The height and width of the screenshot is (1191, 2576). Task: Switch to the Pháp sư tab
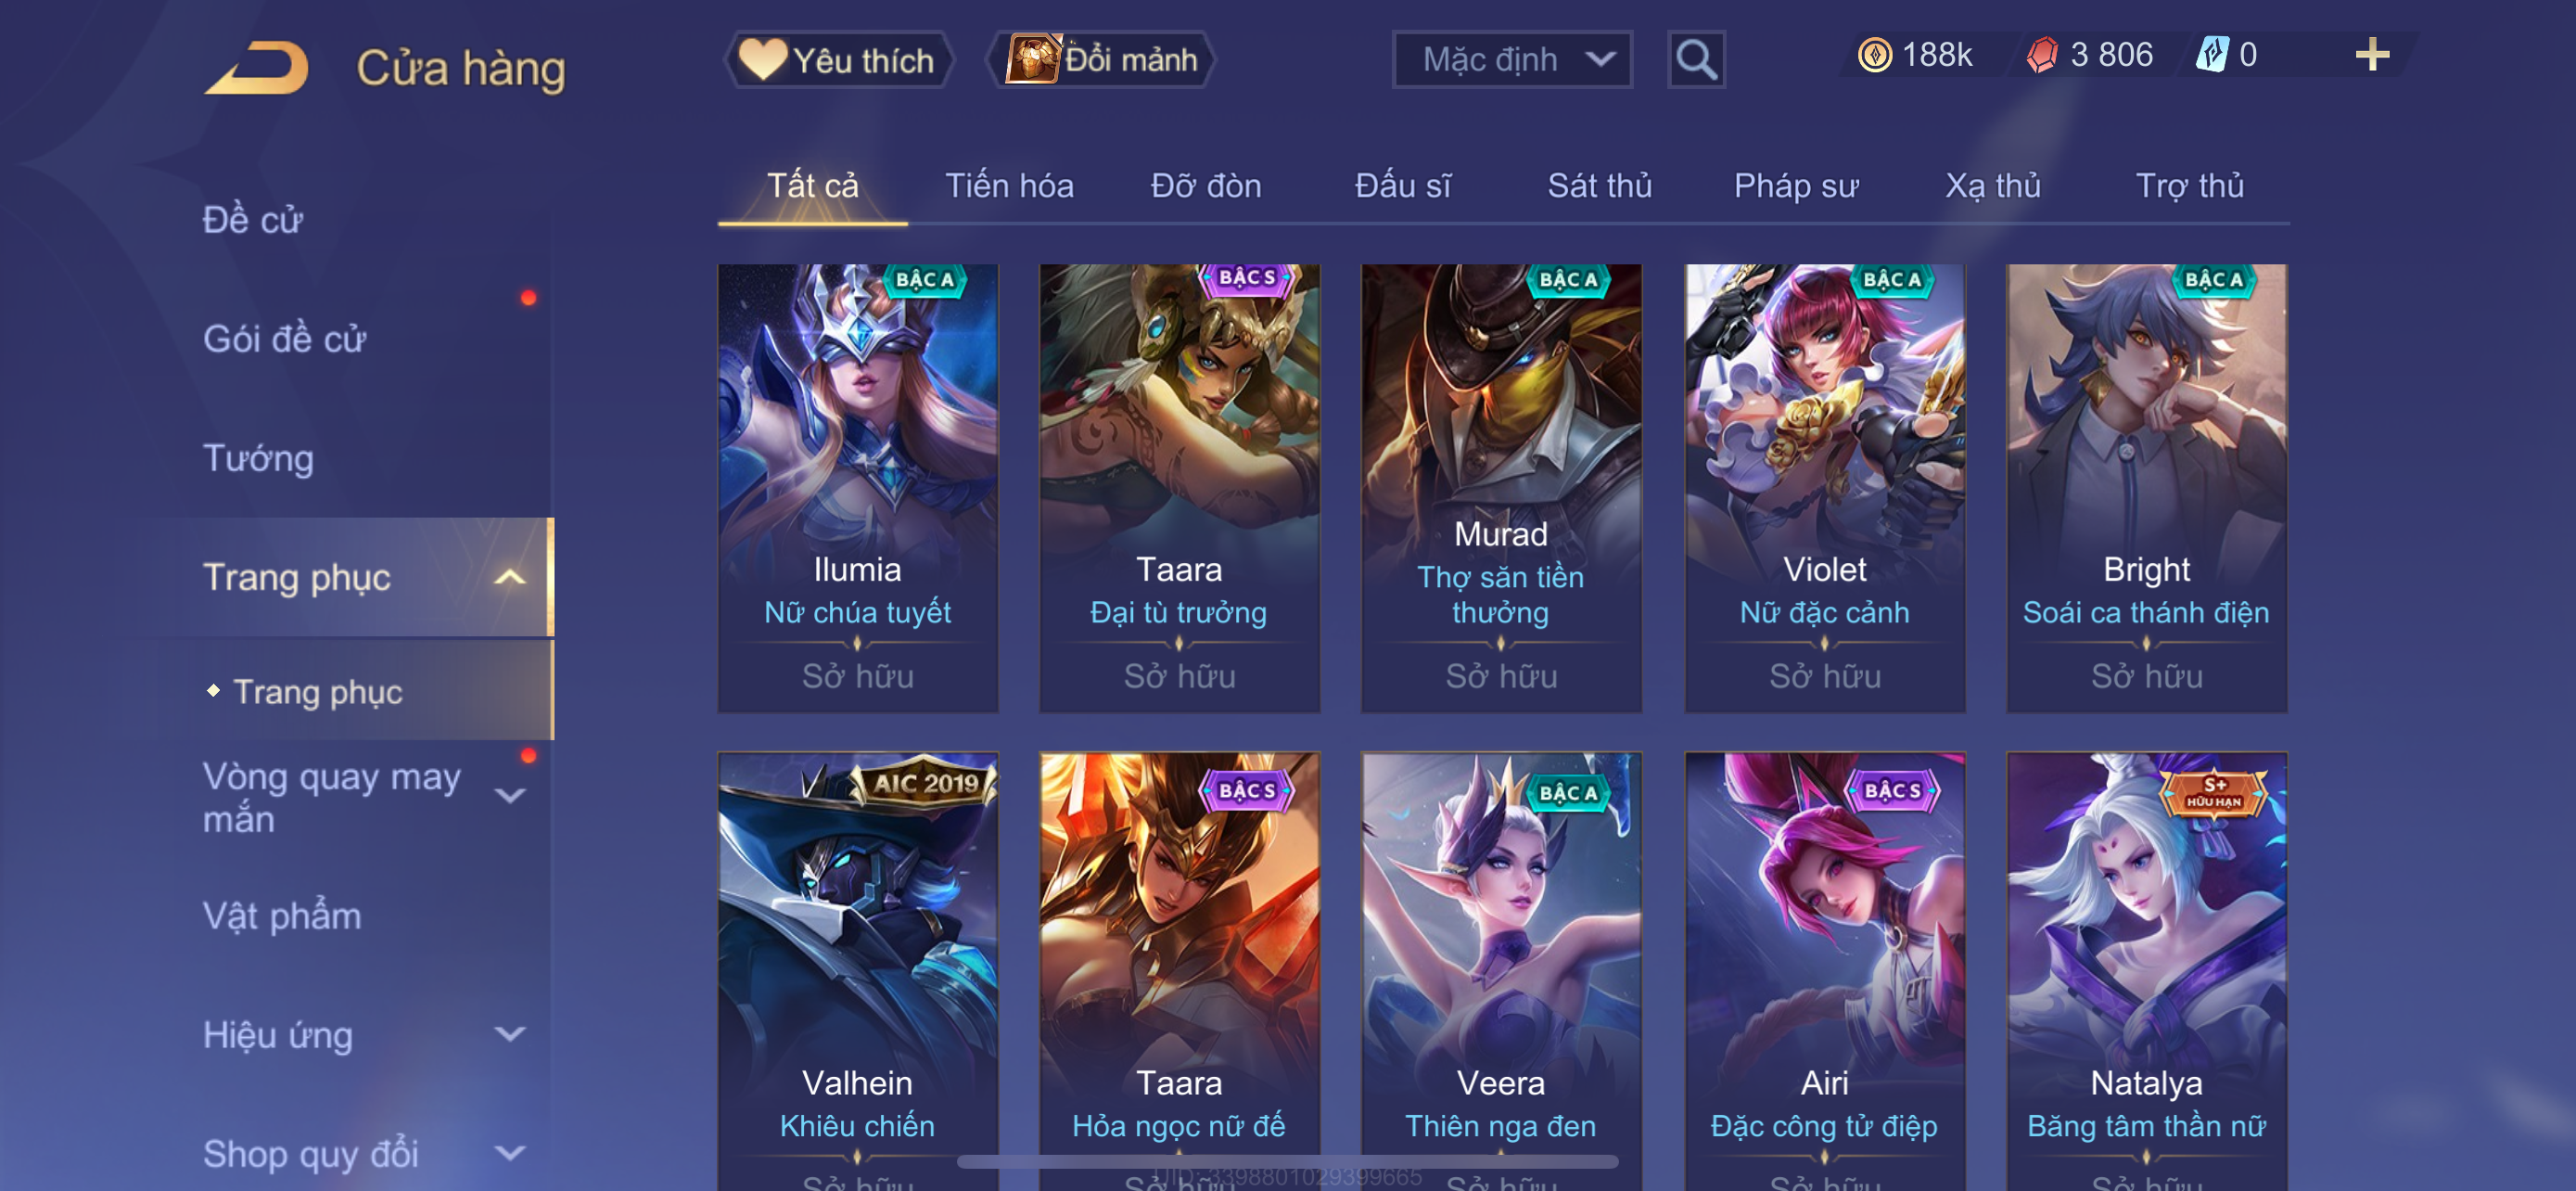tap(1796, 186)
